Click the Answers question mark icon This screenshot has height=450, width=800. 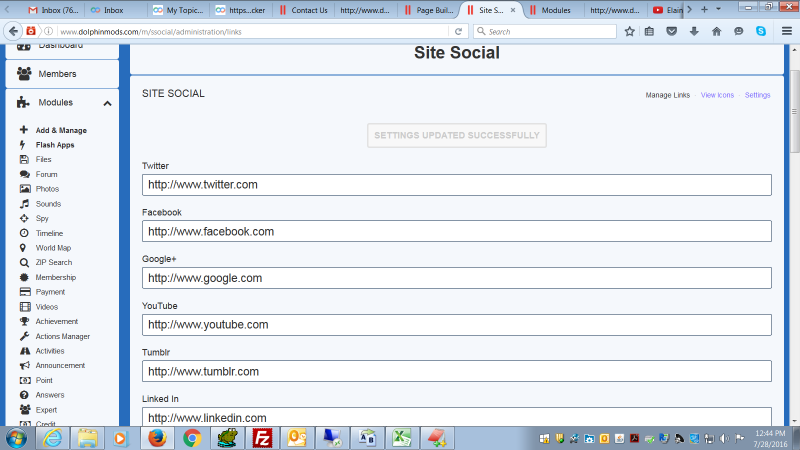pyautogui.click(x=24, y=395)
